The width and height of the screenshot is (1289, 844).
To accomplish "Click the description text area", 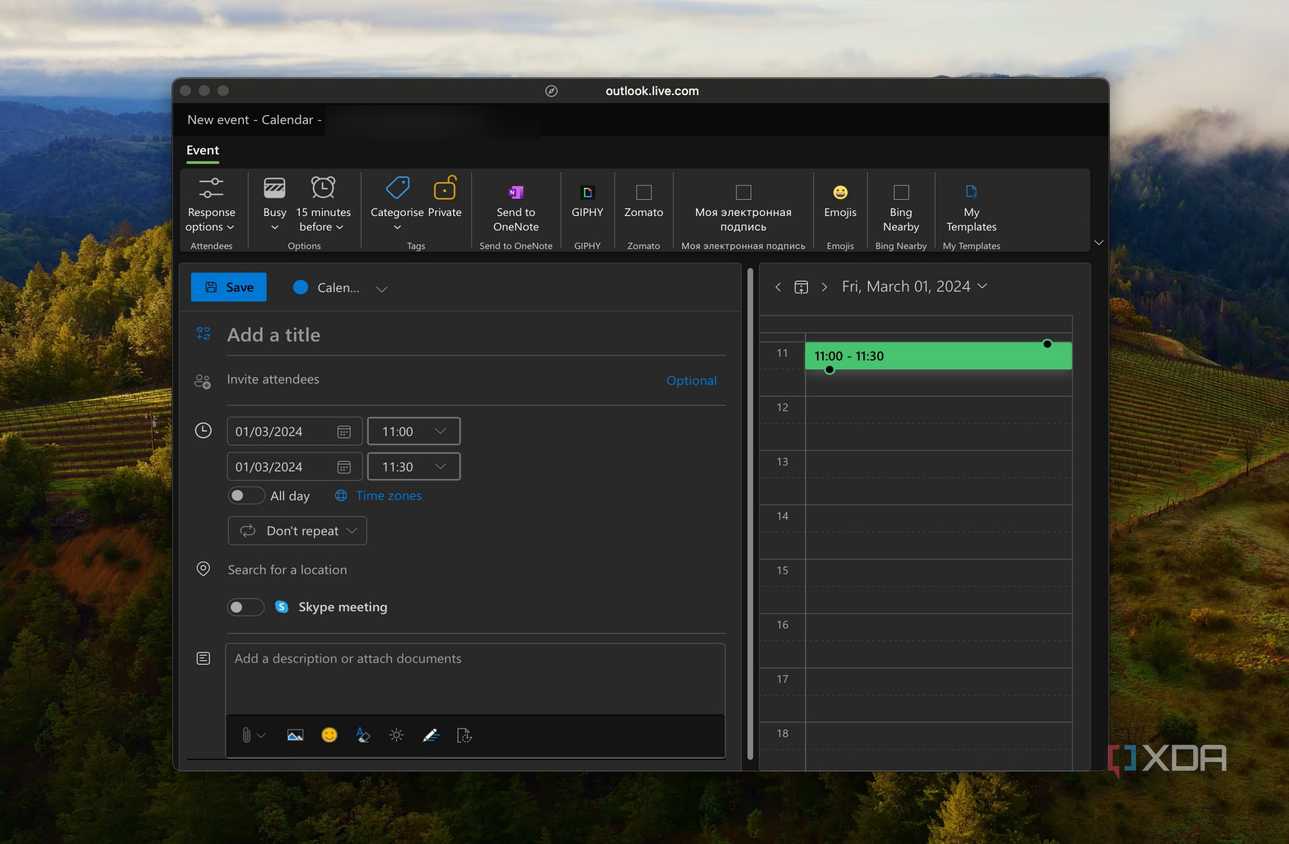I will [x=475, y=678].
